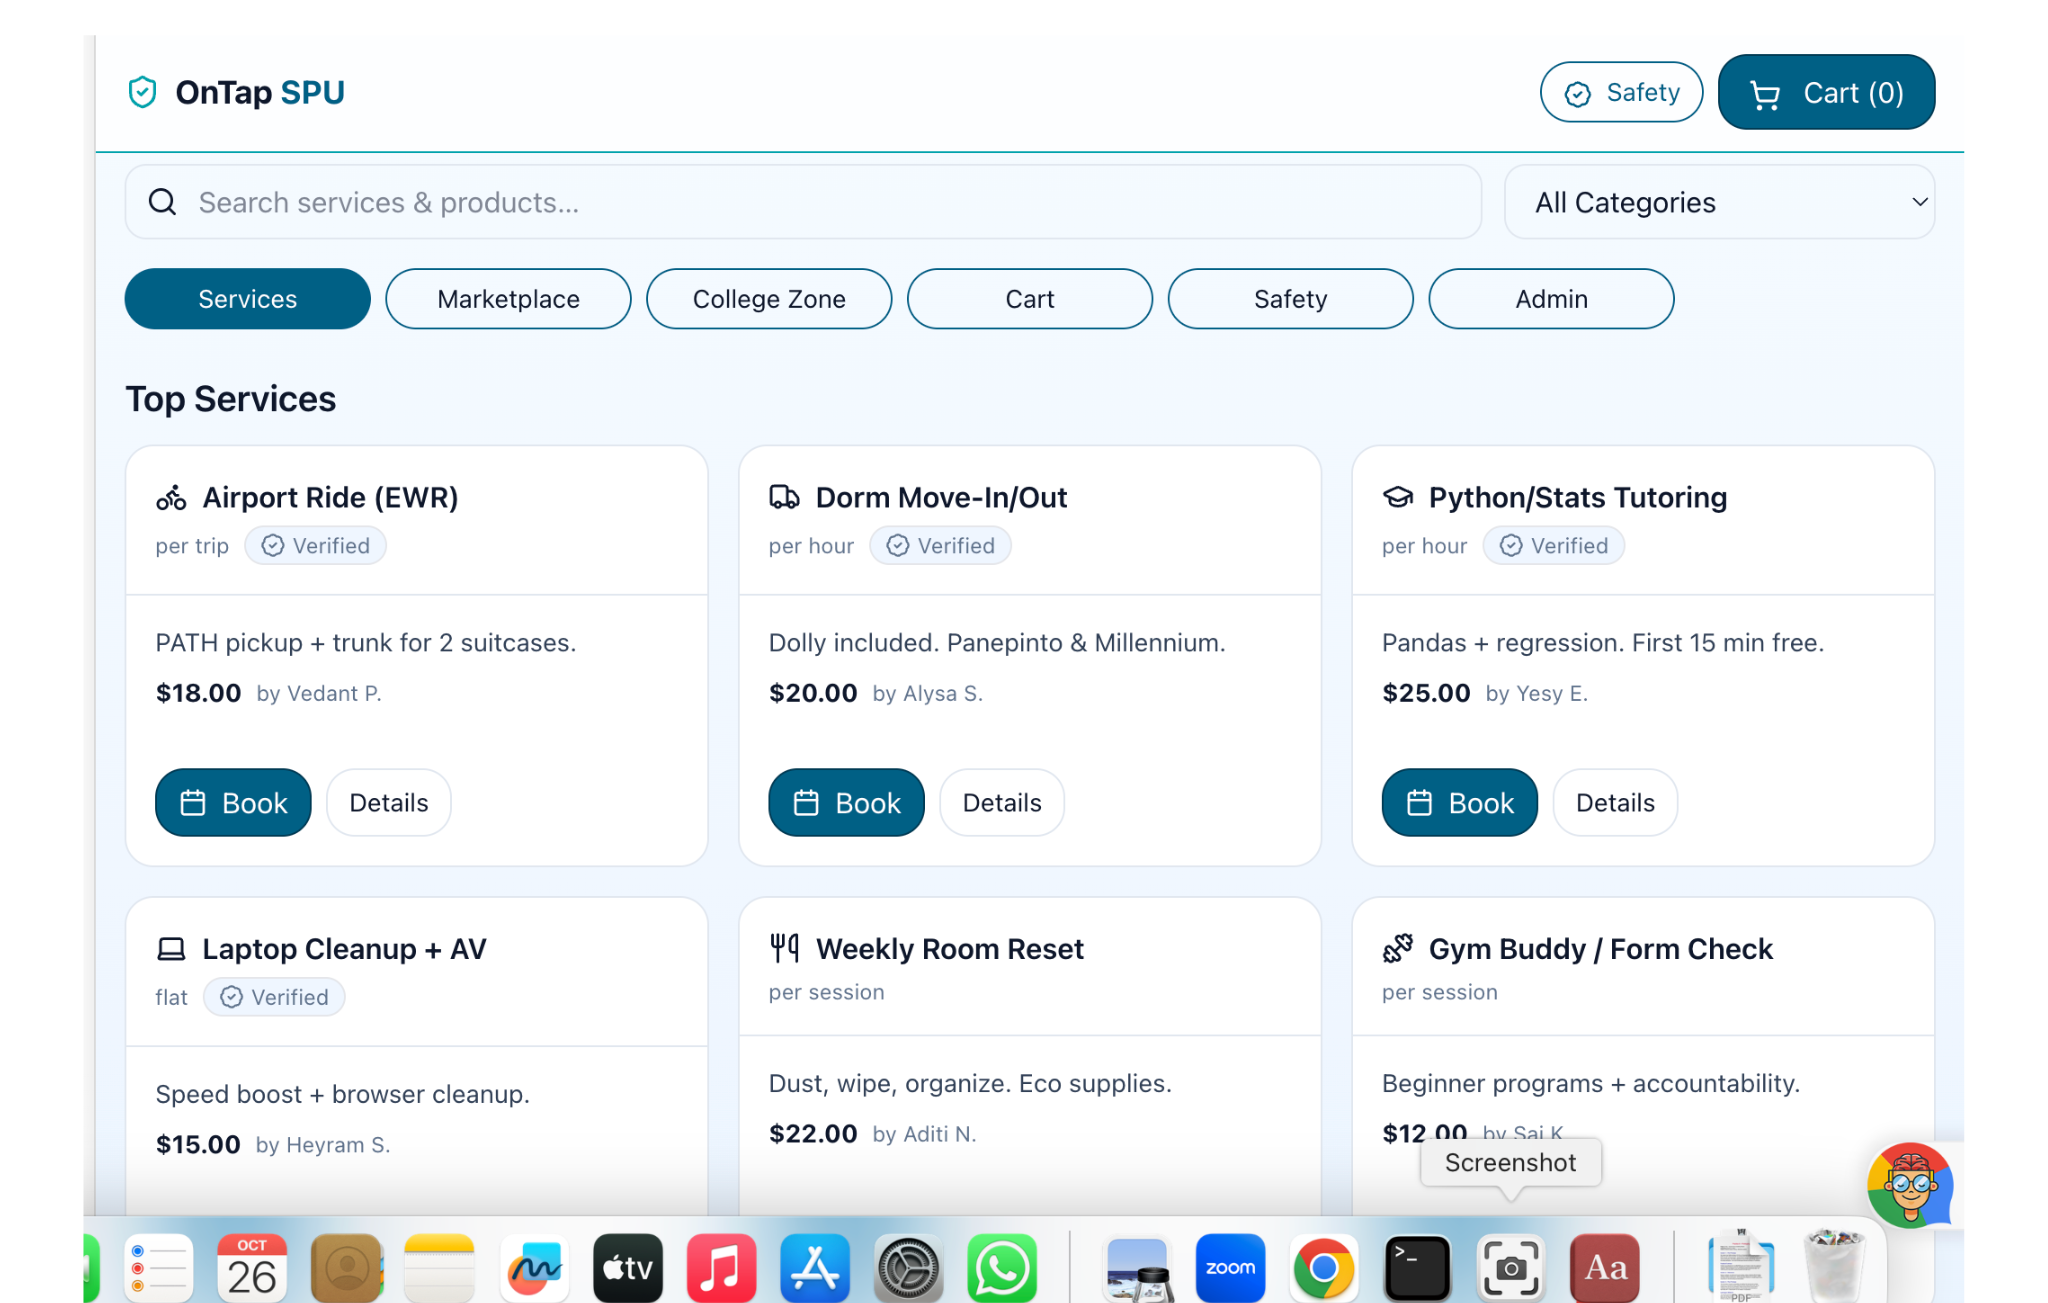Click the magnifier search icon
2048x1303 pixels.
pyautogui.click(x=162, y=202)
